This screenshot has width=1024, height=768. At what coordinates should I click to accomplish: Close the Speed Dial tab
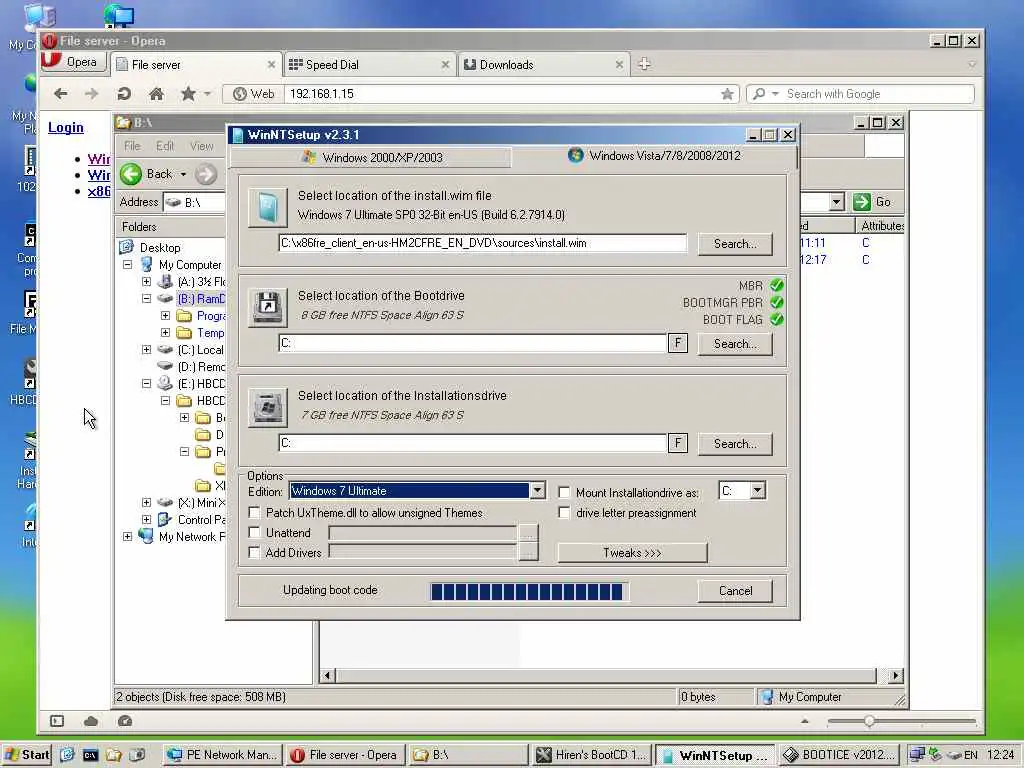445,65
